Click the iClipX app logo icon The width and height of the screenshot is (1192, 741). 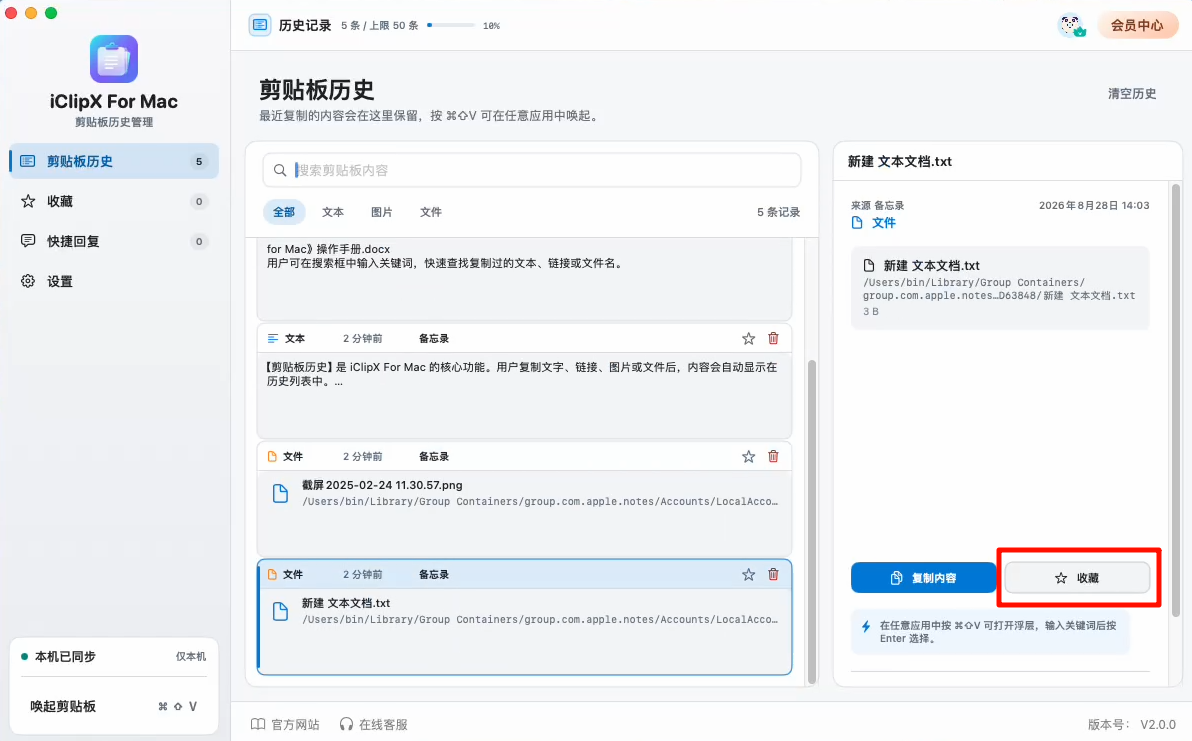[114, 59]
